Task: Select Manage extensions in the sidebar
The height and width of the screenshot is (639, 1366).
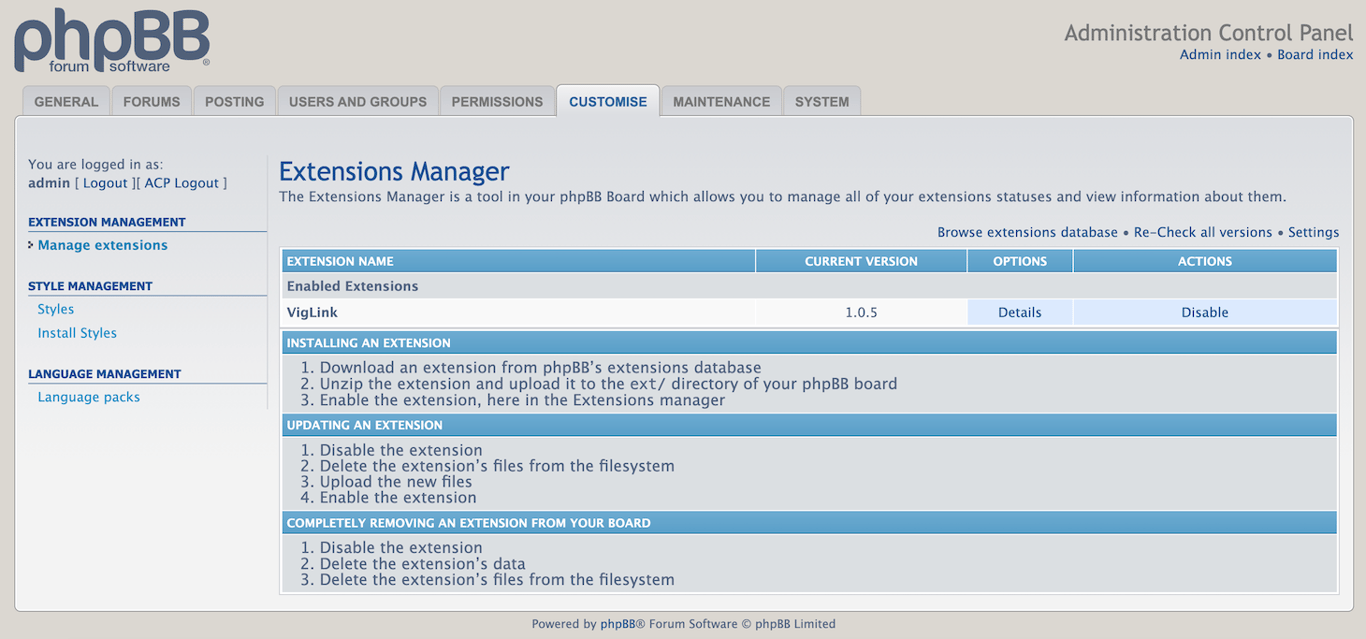Action: pyautogui.click(x=102, y=245)
